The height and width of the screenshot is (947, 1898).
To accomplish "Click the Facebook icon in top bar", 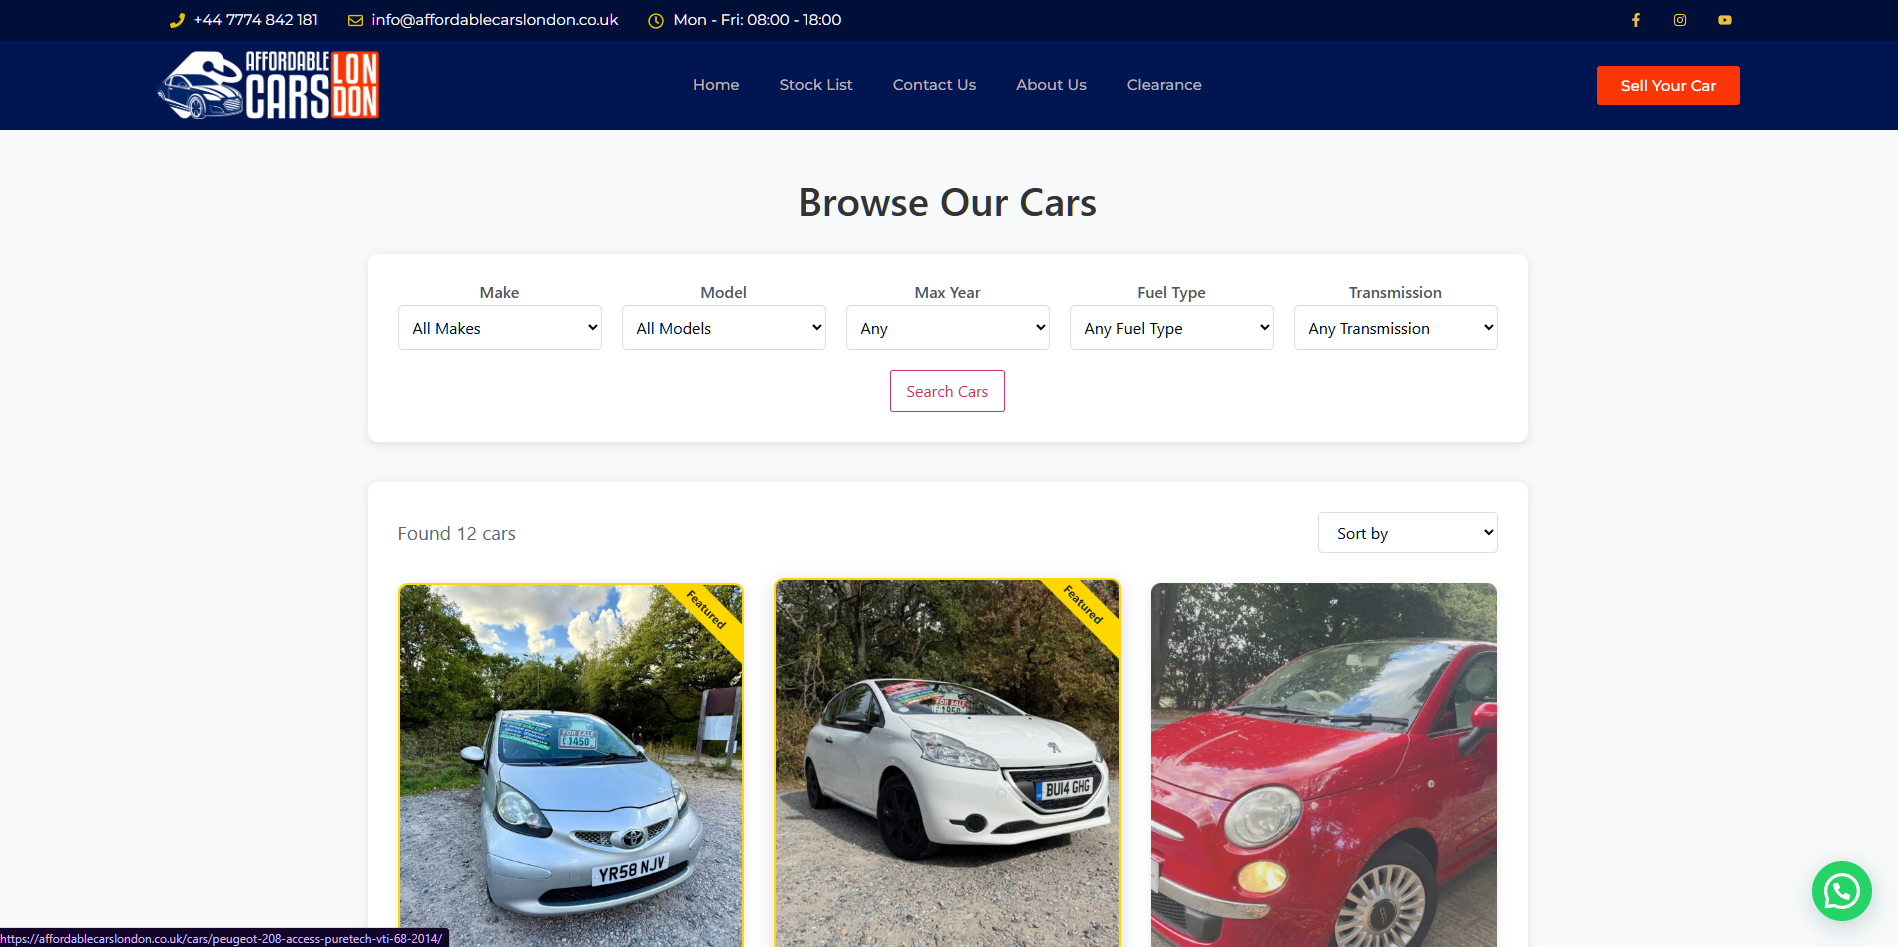I will [x=1636, y=20].
